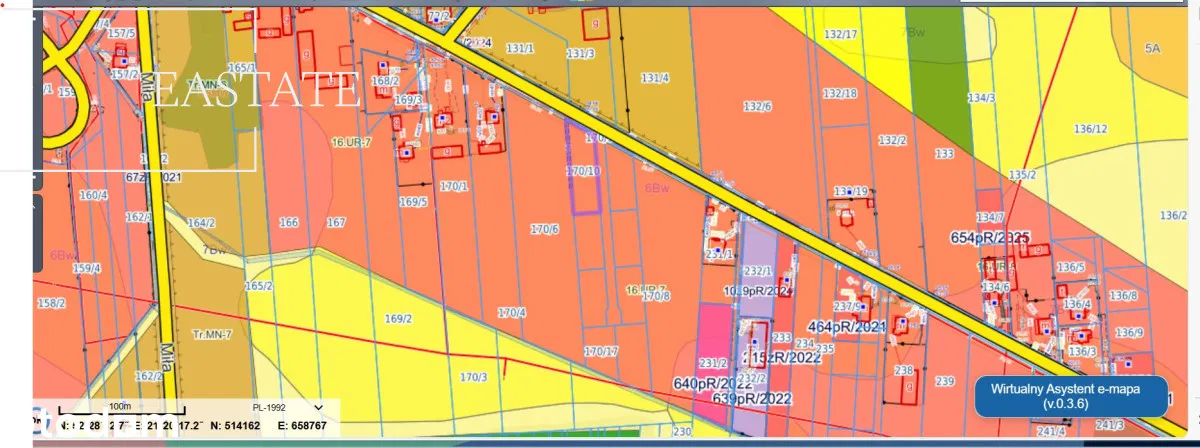Select parcel 166 on the map
This screenshot has height=448, width=1200.
[289, 222]
